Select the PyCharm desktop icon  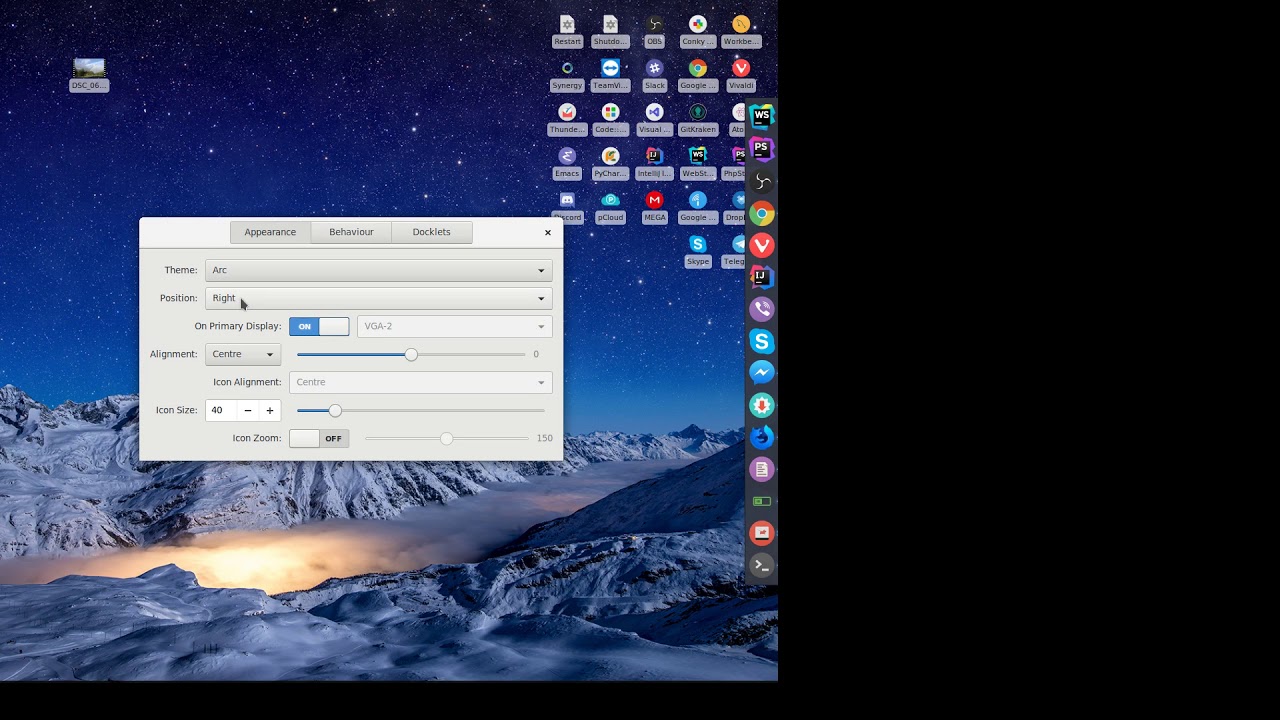tap(610, 163)
